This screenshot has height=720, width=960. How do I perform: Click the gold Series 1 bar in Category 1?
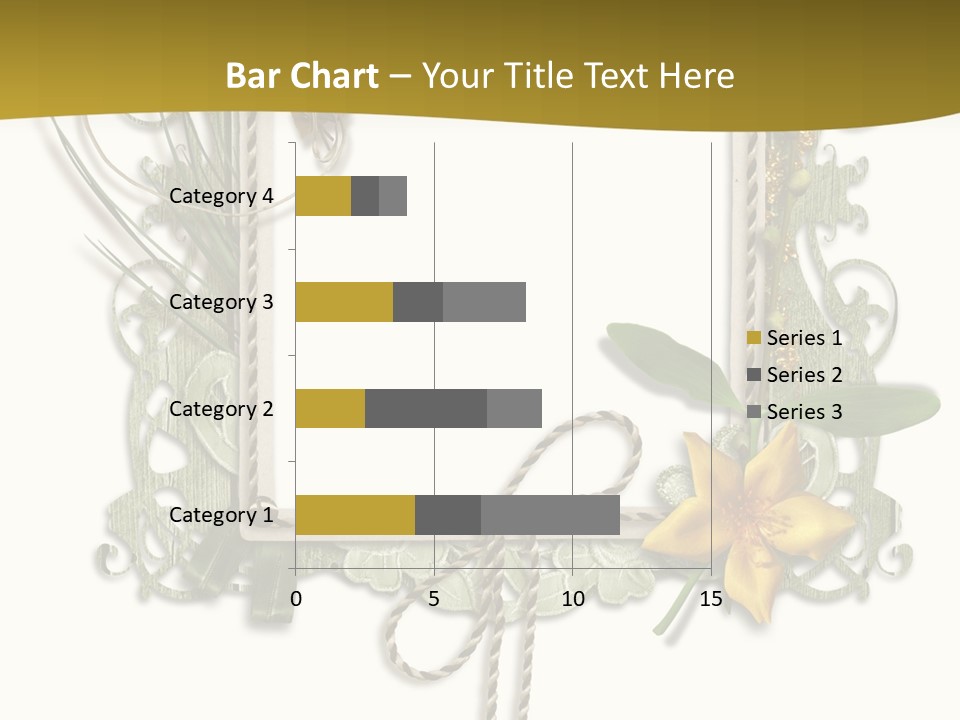pos(355,515)
